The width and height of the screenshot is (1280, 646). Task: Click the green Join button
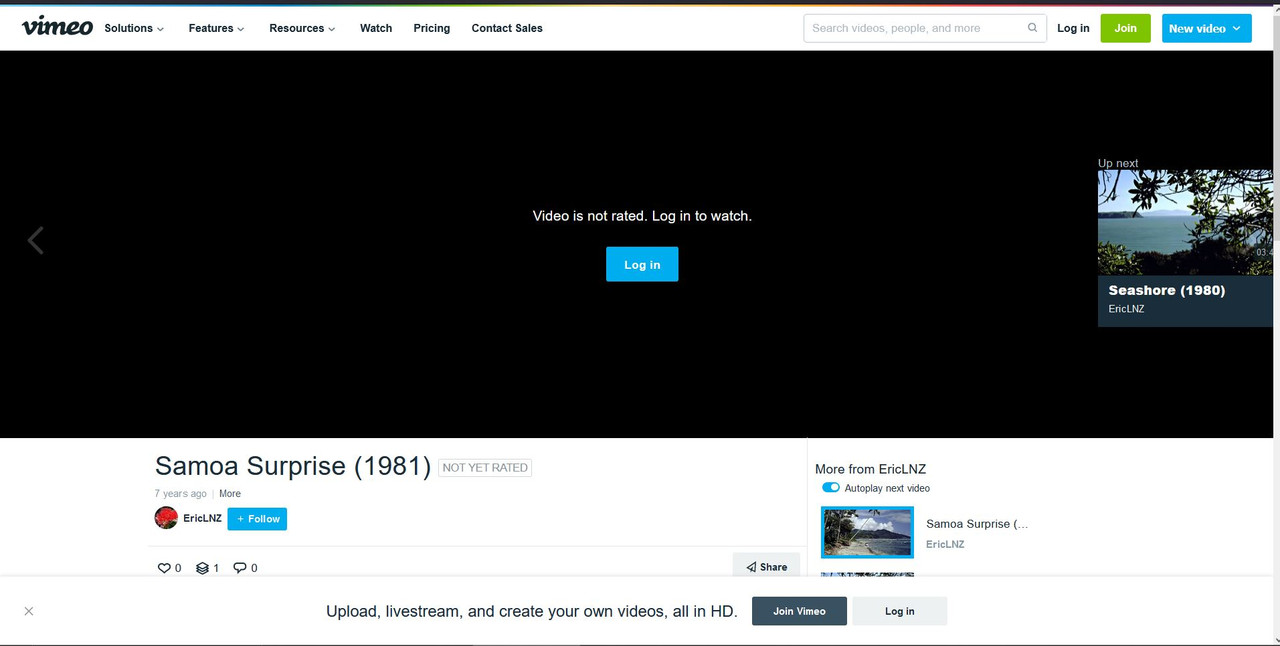pyautogui.click(x=1126, y=28)
